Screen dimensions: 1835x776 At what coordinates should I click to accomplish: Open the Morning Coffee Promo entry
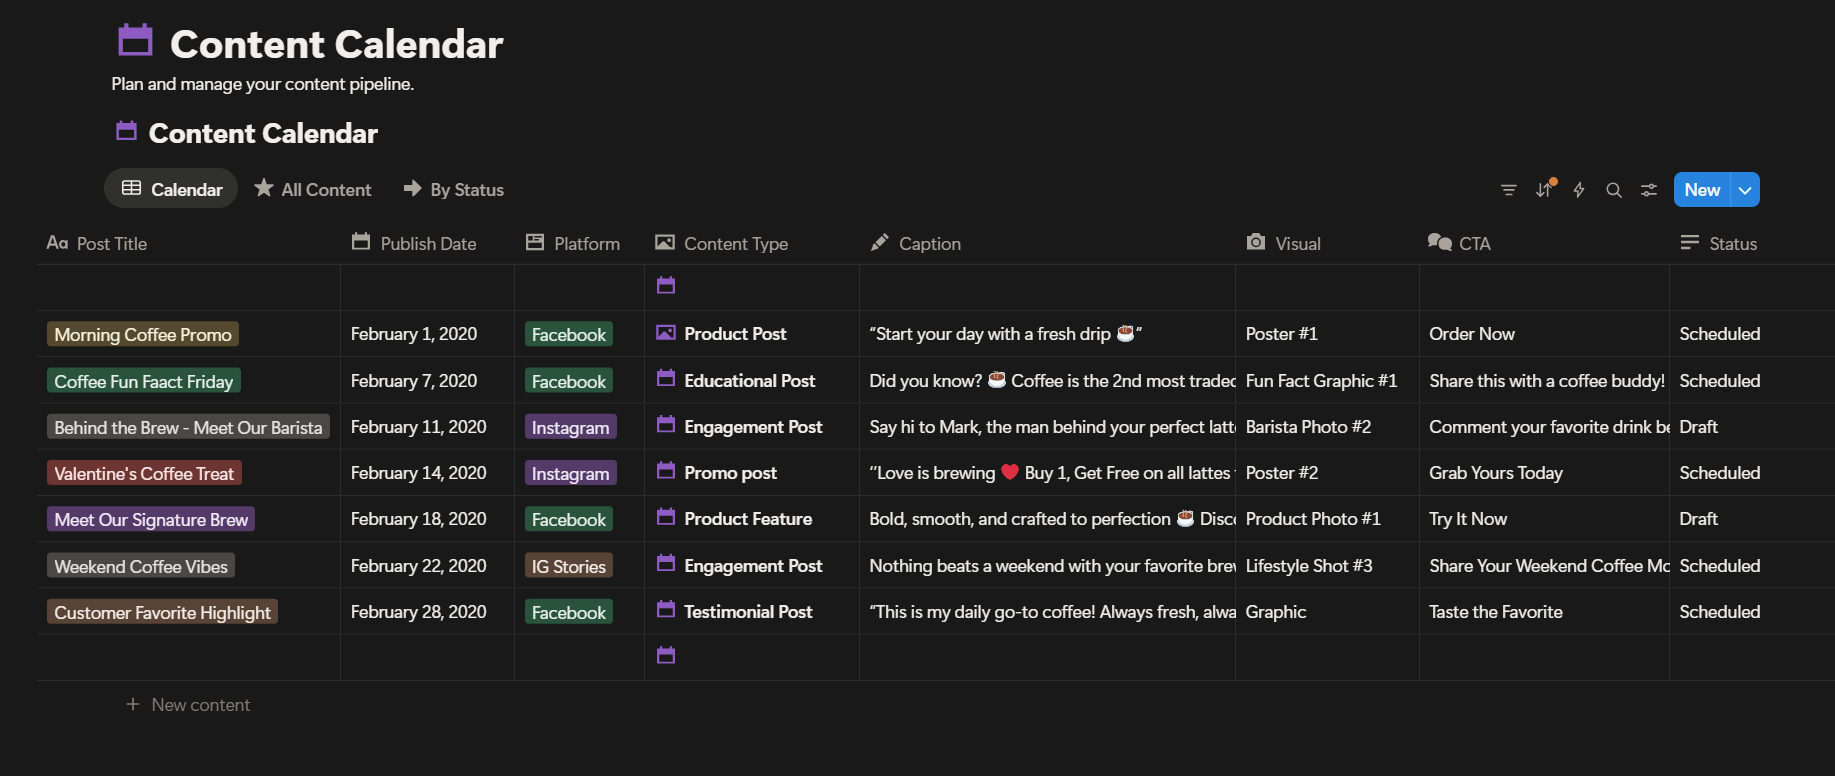point(143,334)
